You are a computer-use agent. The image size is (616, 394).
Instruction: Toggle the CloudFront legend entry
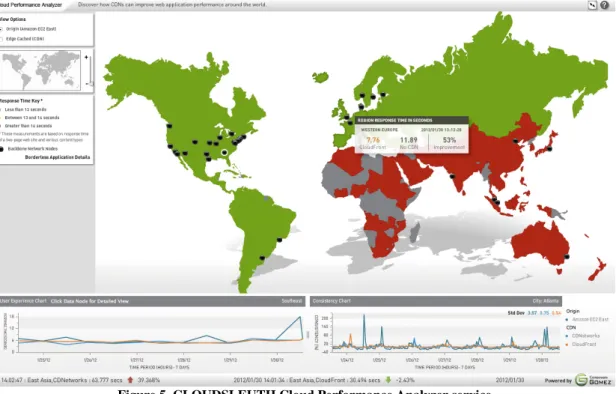coord(581,344)
